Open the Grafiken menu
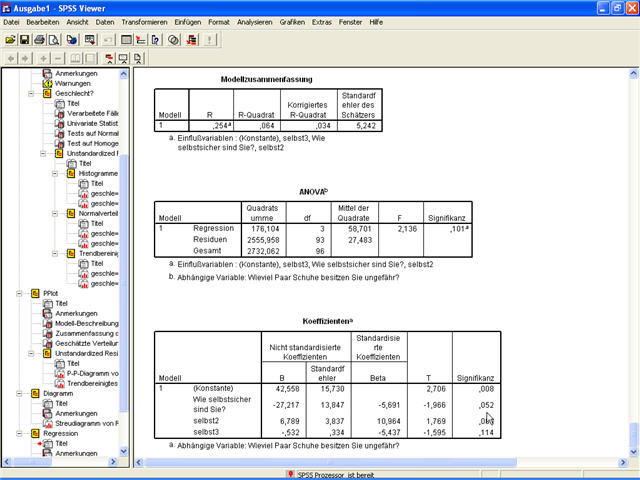The image size is (640, 480). pos(293,21)
